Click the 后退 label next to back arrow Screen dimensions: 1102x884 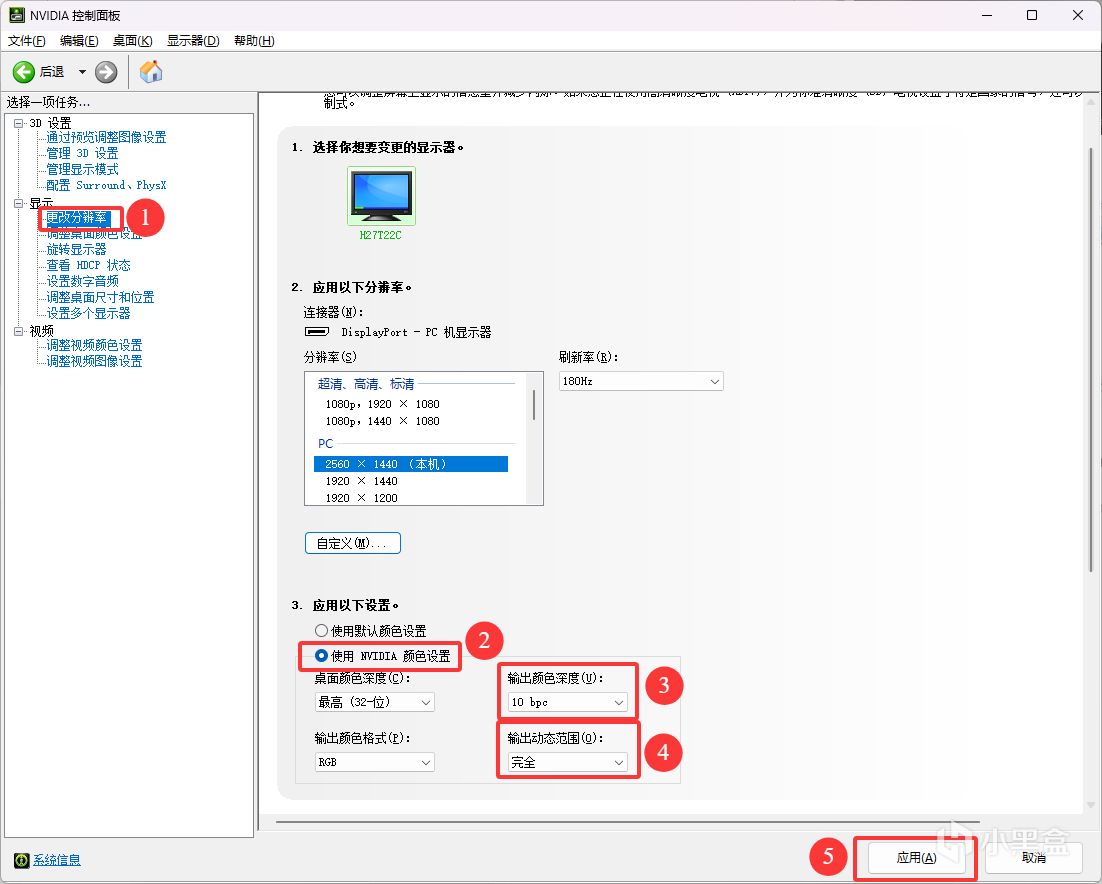coord(52,72)
